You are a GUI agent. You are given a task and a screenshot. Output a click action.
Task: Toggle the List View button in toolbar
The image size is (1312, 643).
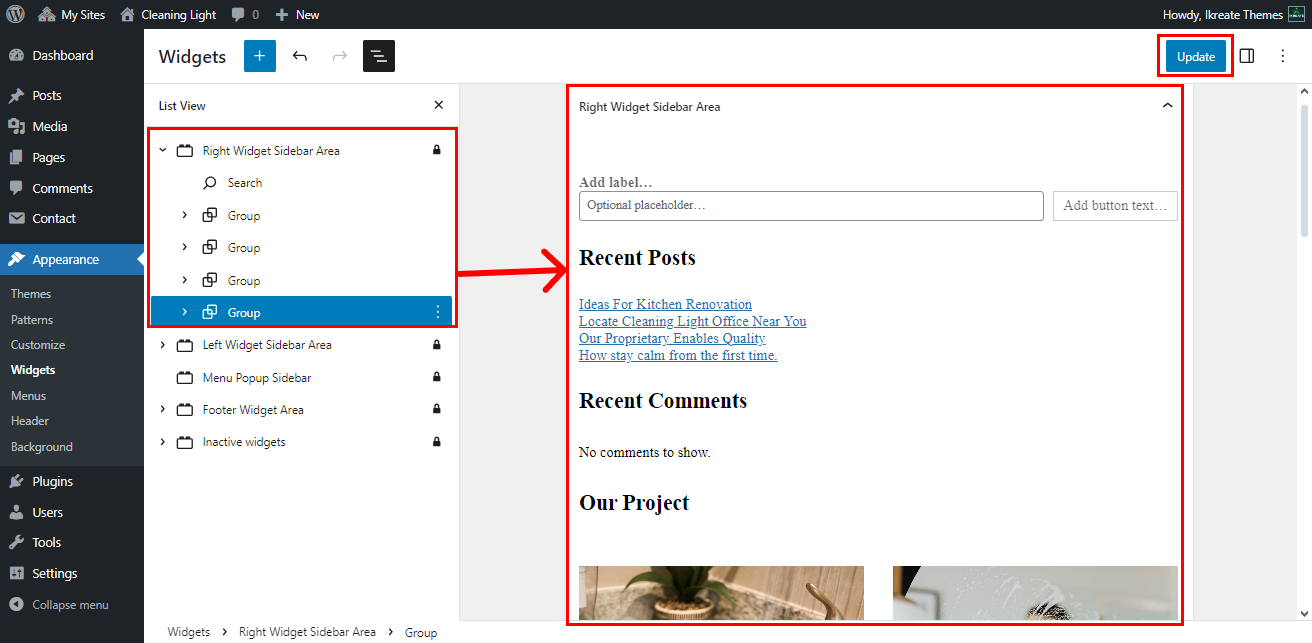click(x=379, y=56)
